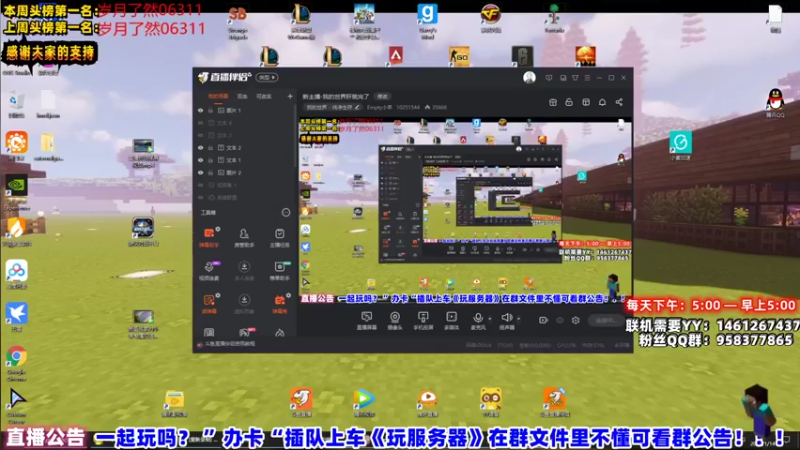Image resolution: width=800 pixels, height=450 pixels.
Task: Show the 文本 4 layer via eye icon
Action: [201, 123]
